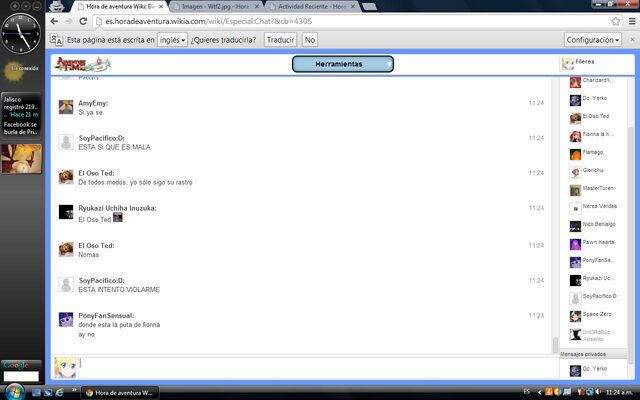The width and height of the screenshot is (640, 400).
Task: Go back with the browser back arrow
Action: [x=54, y=21]
